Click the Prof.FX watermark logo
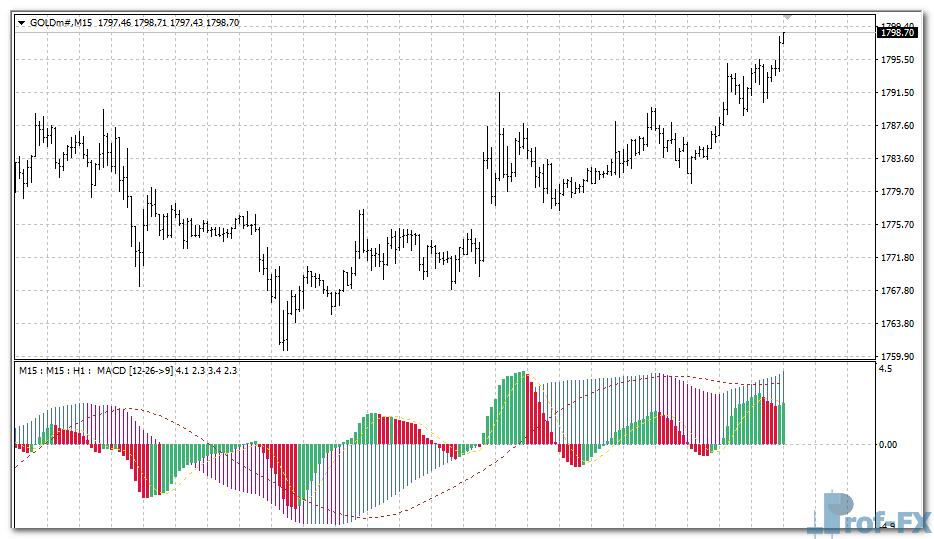The height and width of the screenshot is (539, 934). [x=868, y=513]
